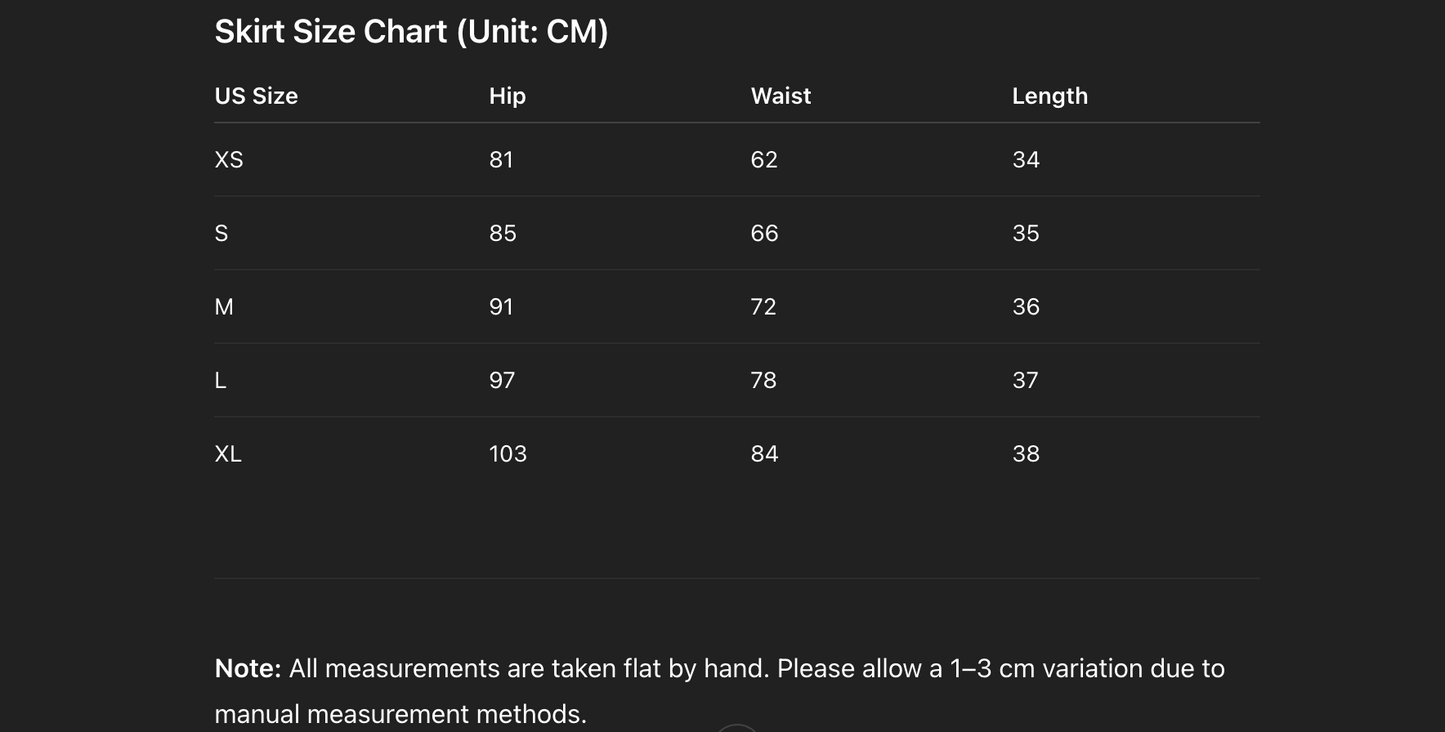This screenshot has height=732, width=1445.
Task: Click the bold 'Note:' label
Action: tap(248, 668)
